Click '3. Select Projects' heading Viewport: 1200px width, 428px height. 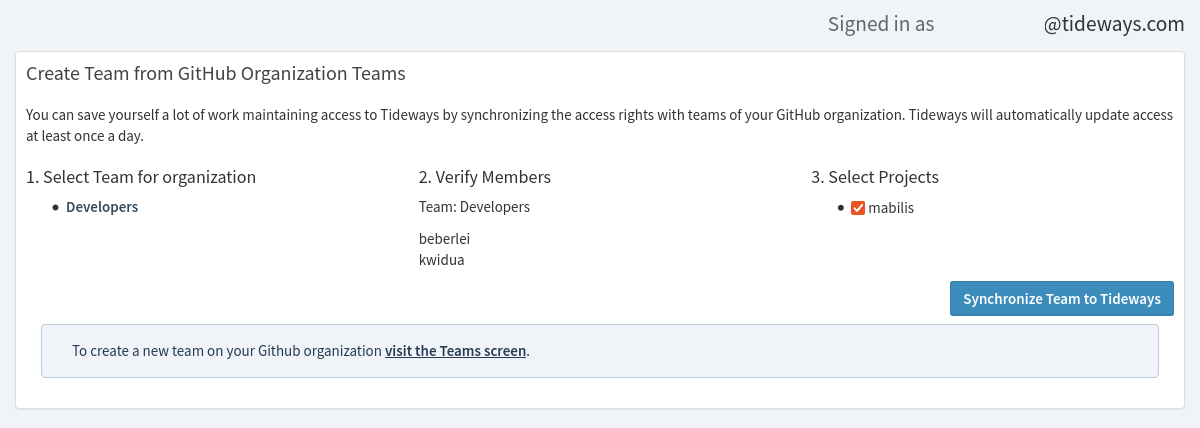pyautogui.click(x=875, y=177)
